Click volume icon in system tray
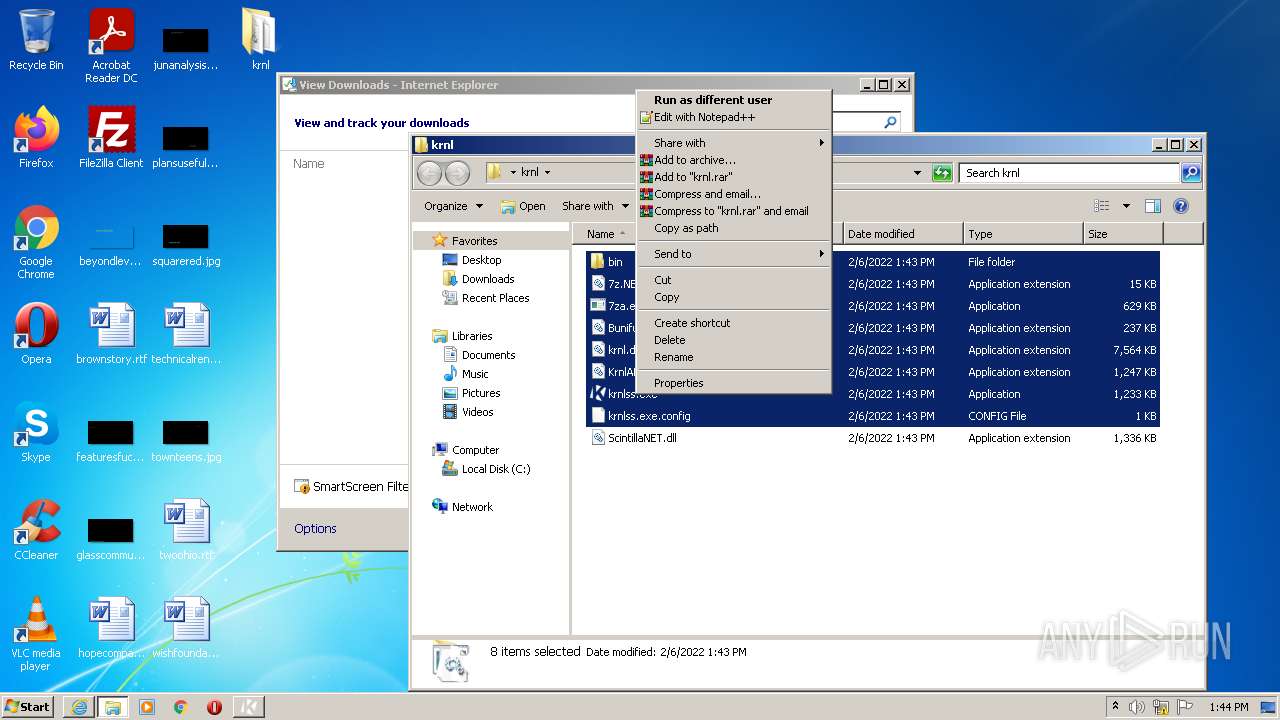 point(1138,707)
